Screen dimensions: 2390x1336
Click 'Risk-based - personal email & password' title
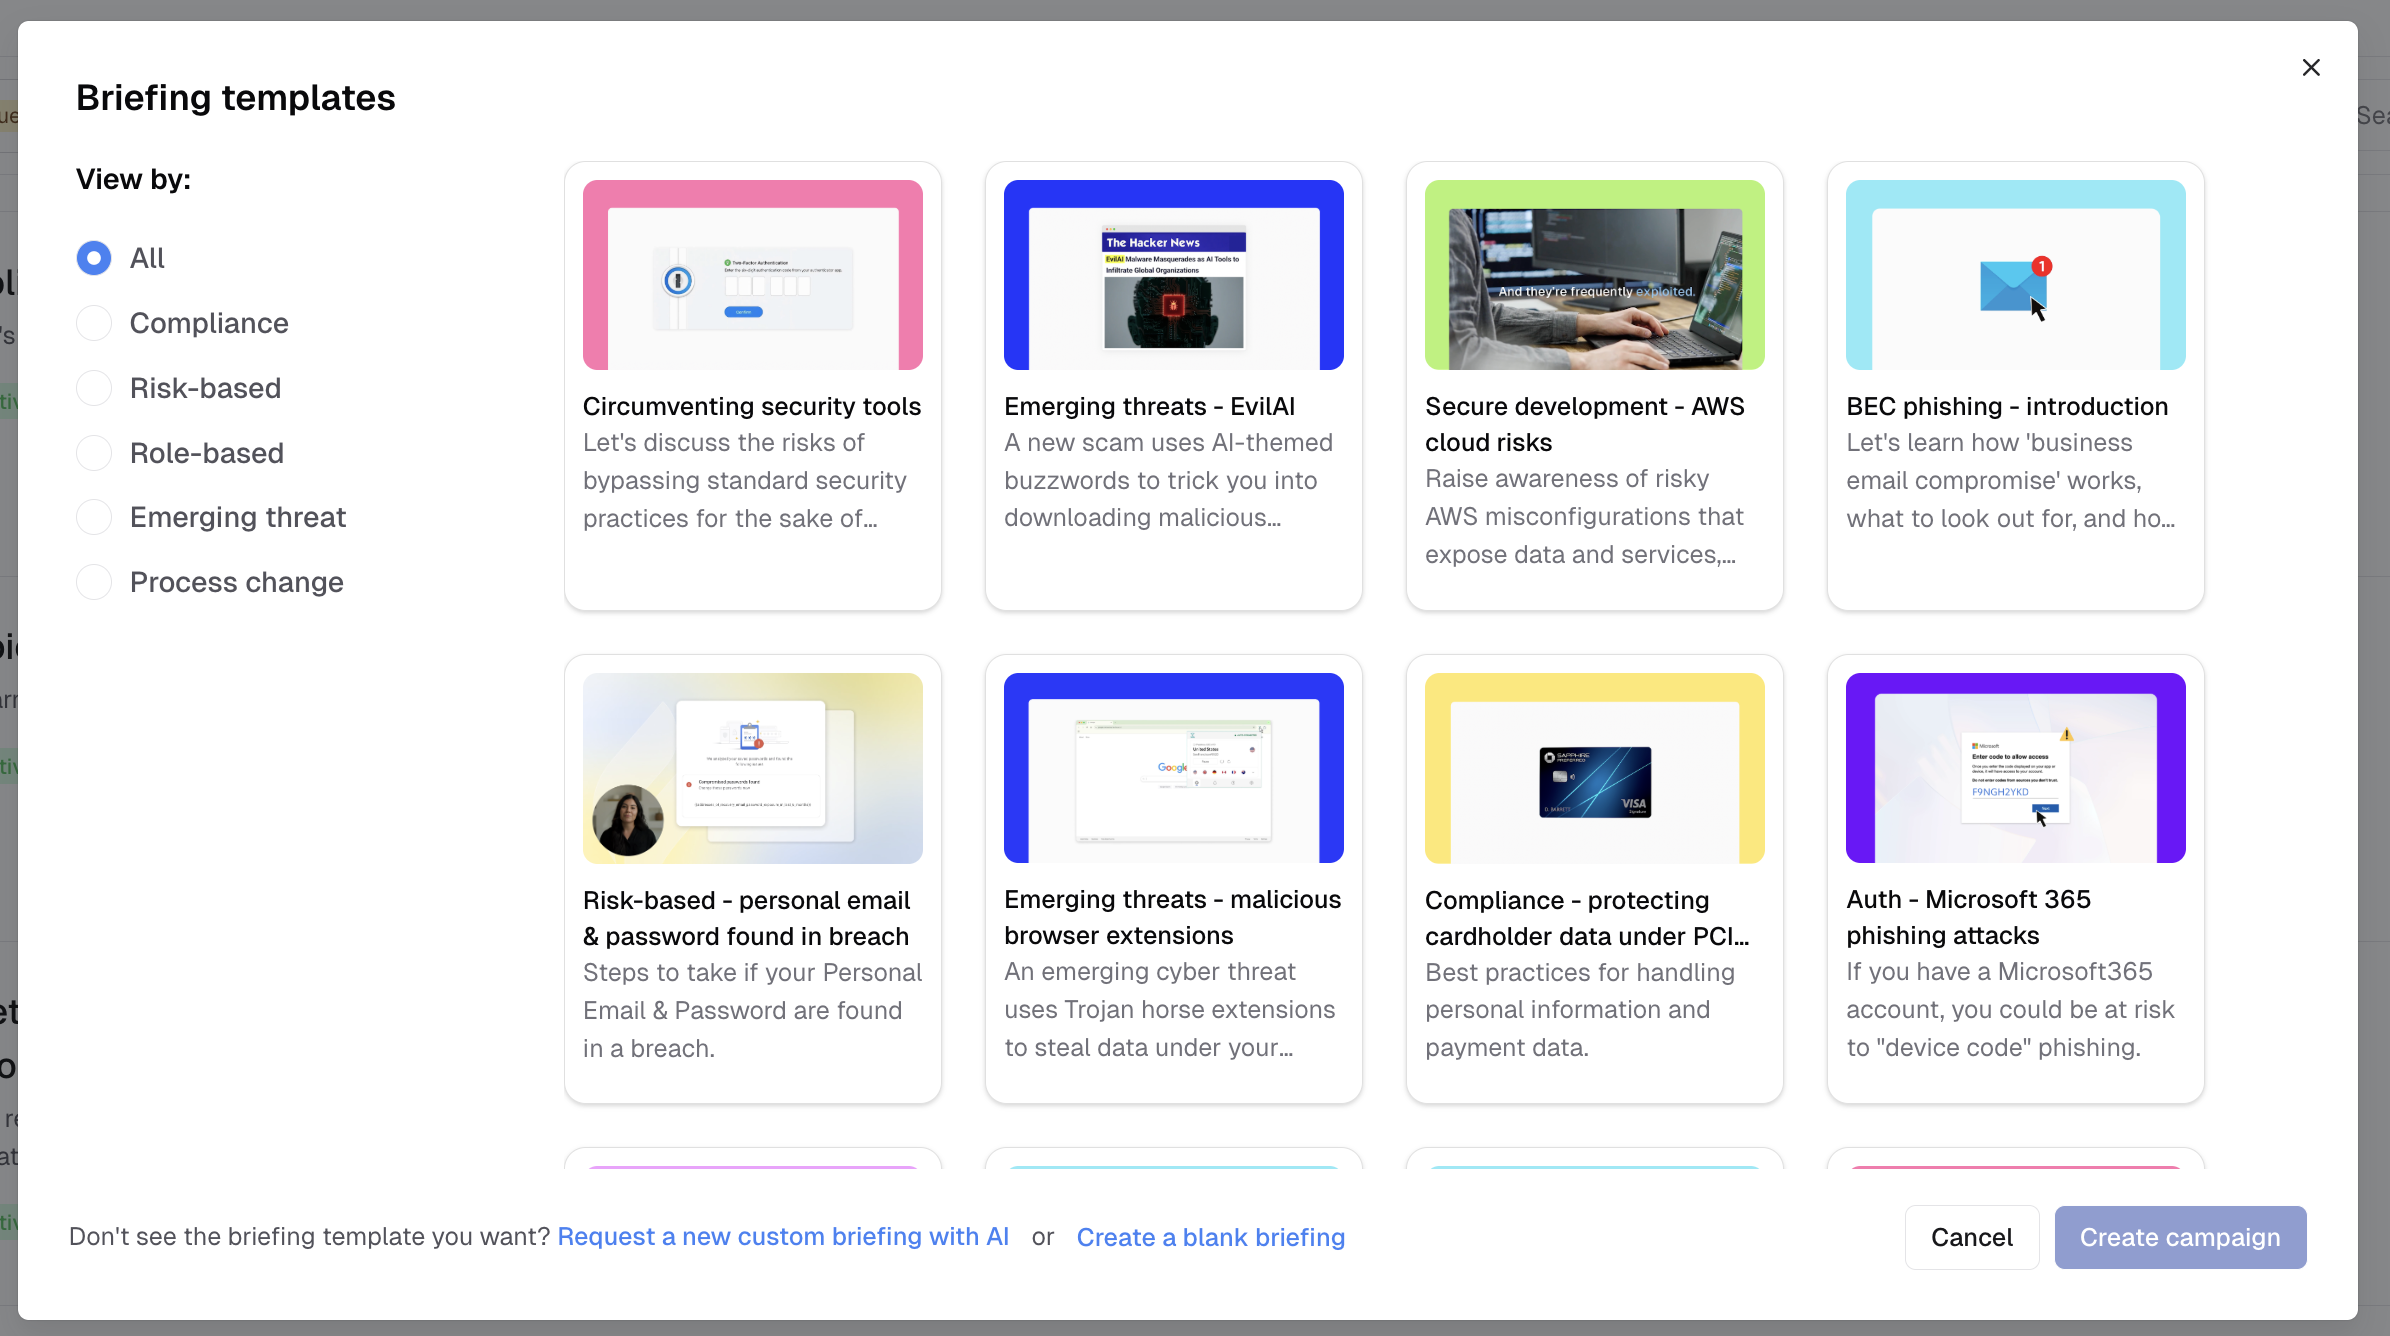[x=747, y=918]
